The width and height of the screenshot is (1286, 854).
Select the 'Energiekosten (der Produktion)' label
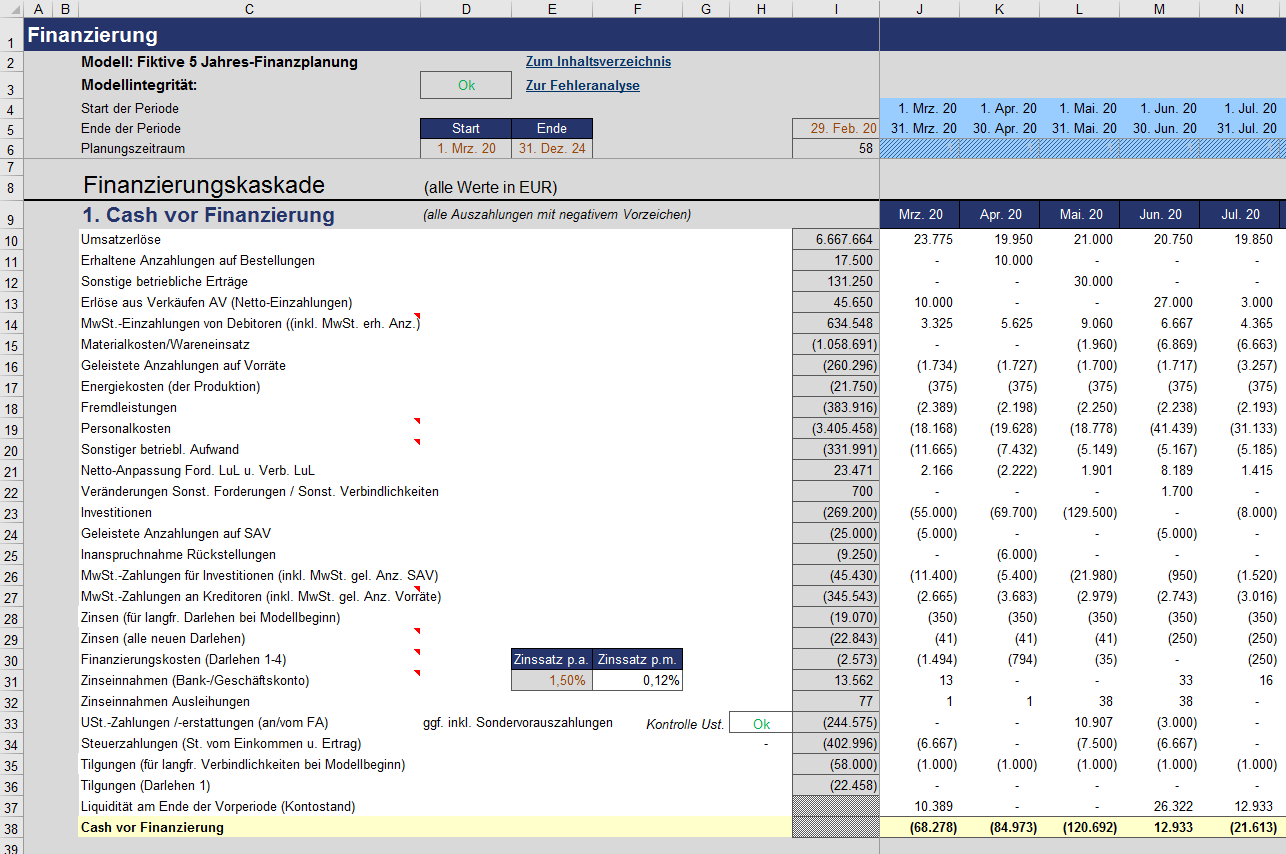coord(171,387)
